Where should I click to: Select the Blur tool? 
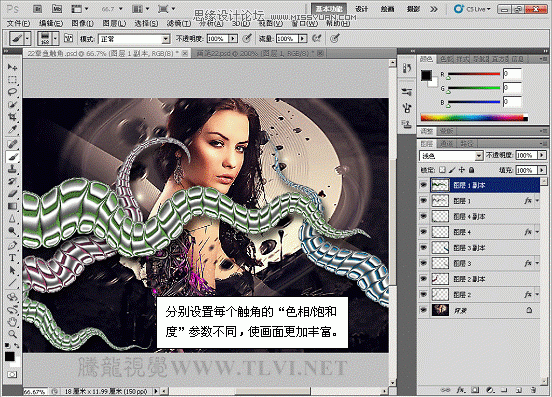12,219
